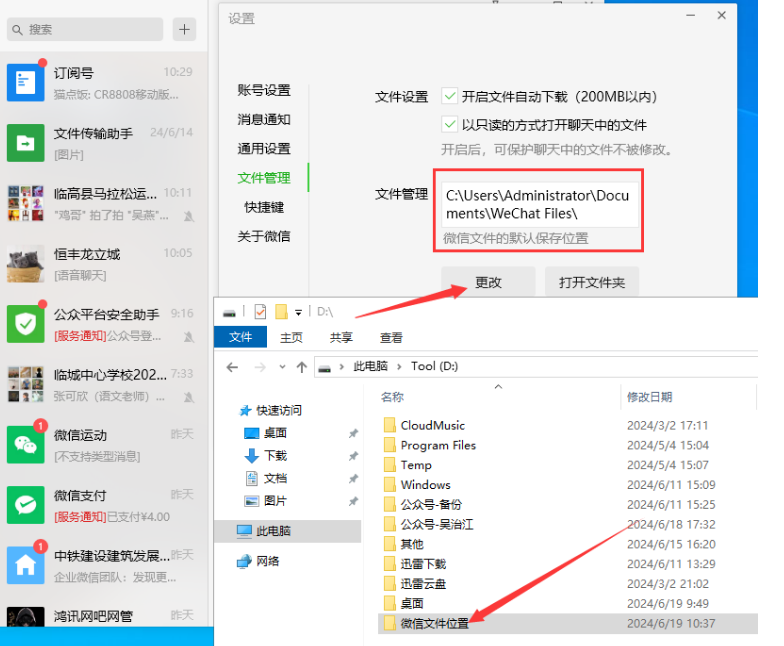Image resolution: width=784 pixels, height=646 pixels.
Task: Click the drive icon in Explorer title bar
Action: [x=230, y=313]
